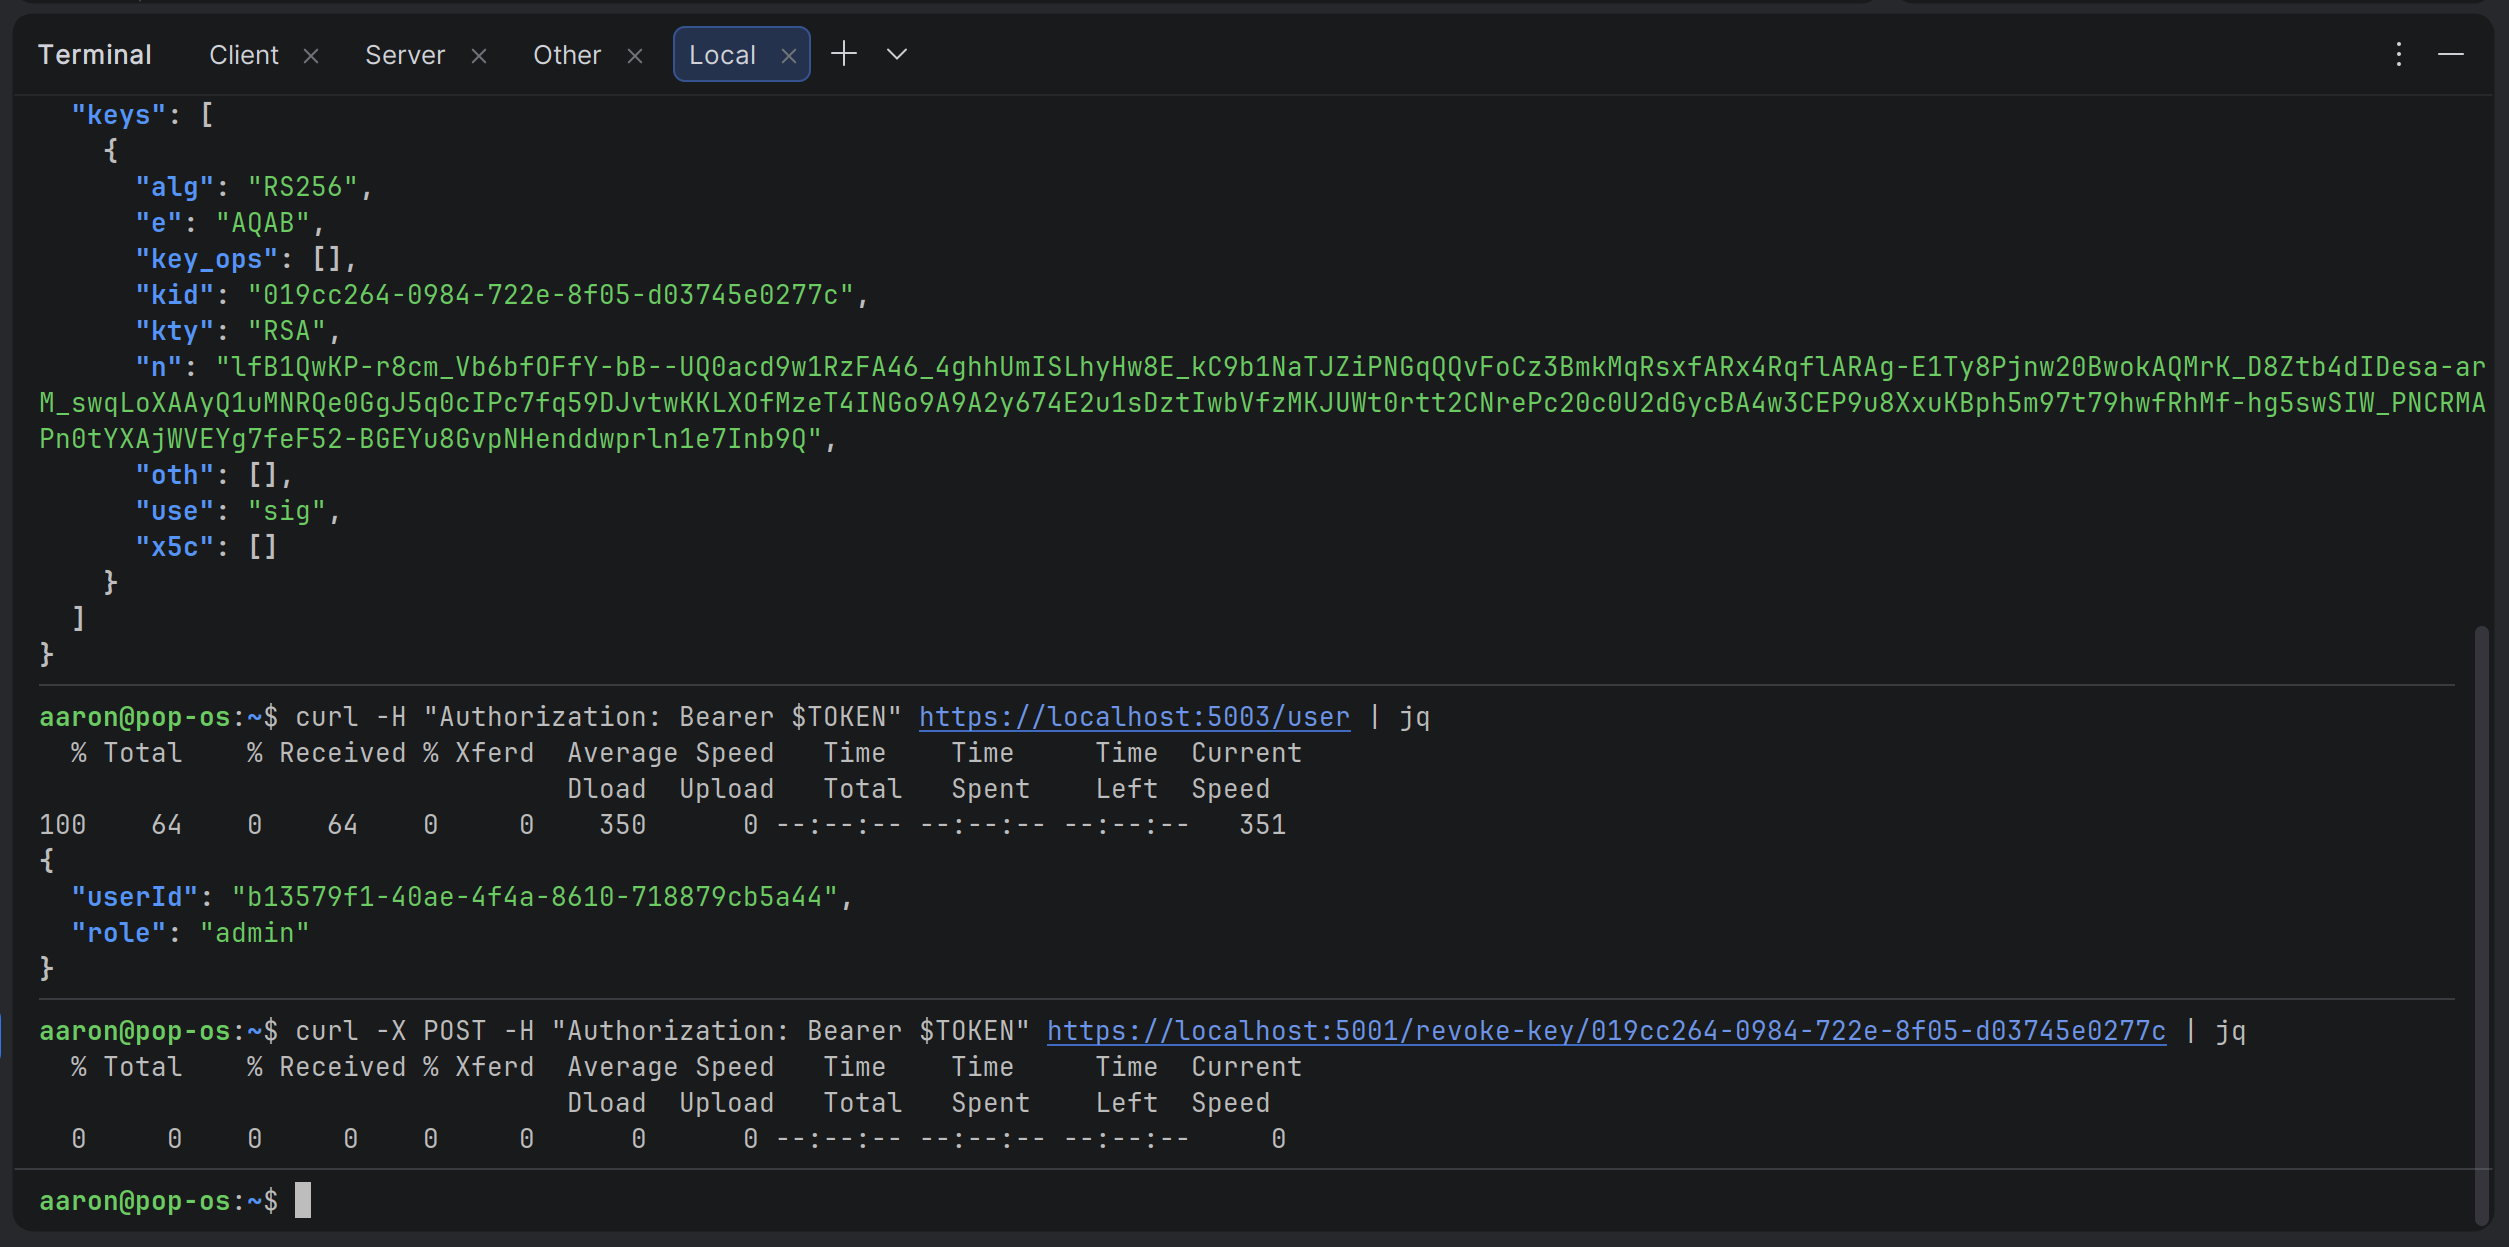Image resolution: width=2509 pixels, height=1247 pixels.
Task: Hide the Terminal tool window
Action: (x=2451, y=54)
